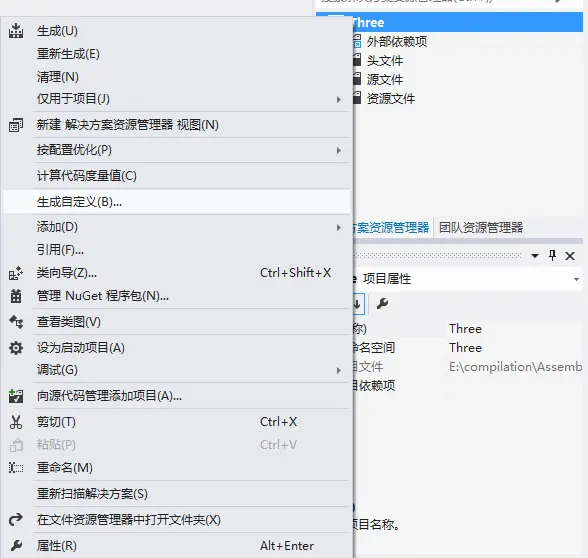Choose 设为启动项目(A) menu entry

click(176, 348)
